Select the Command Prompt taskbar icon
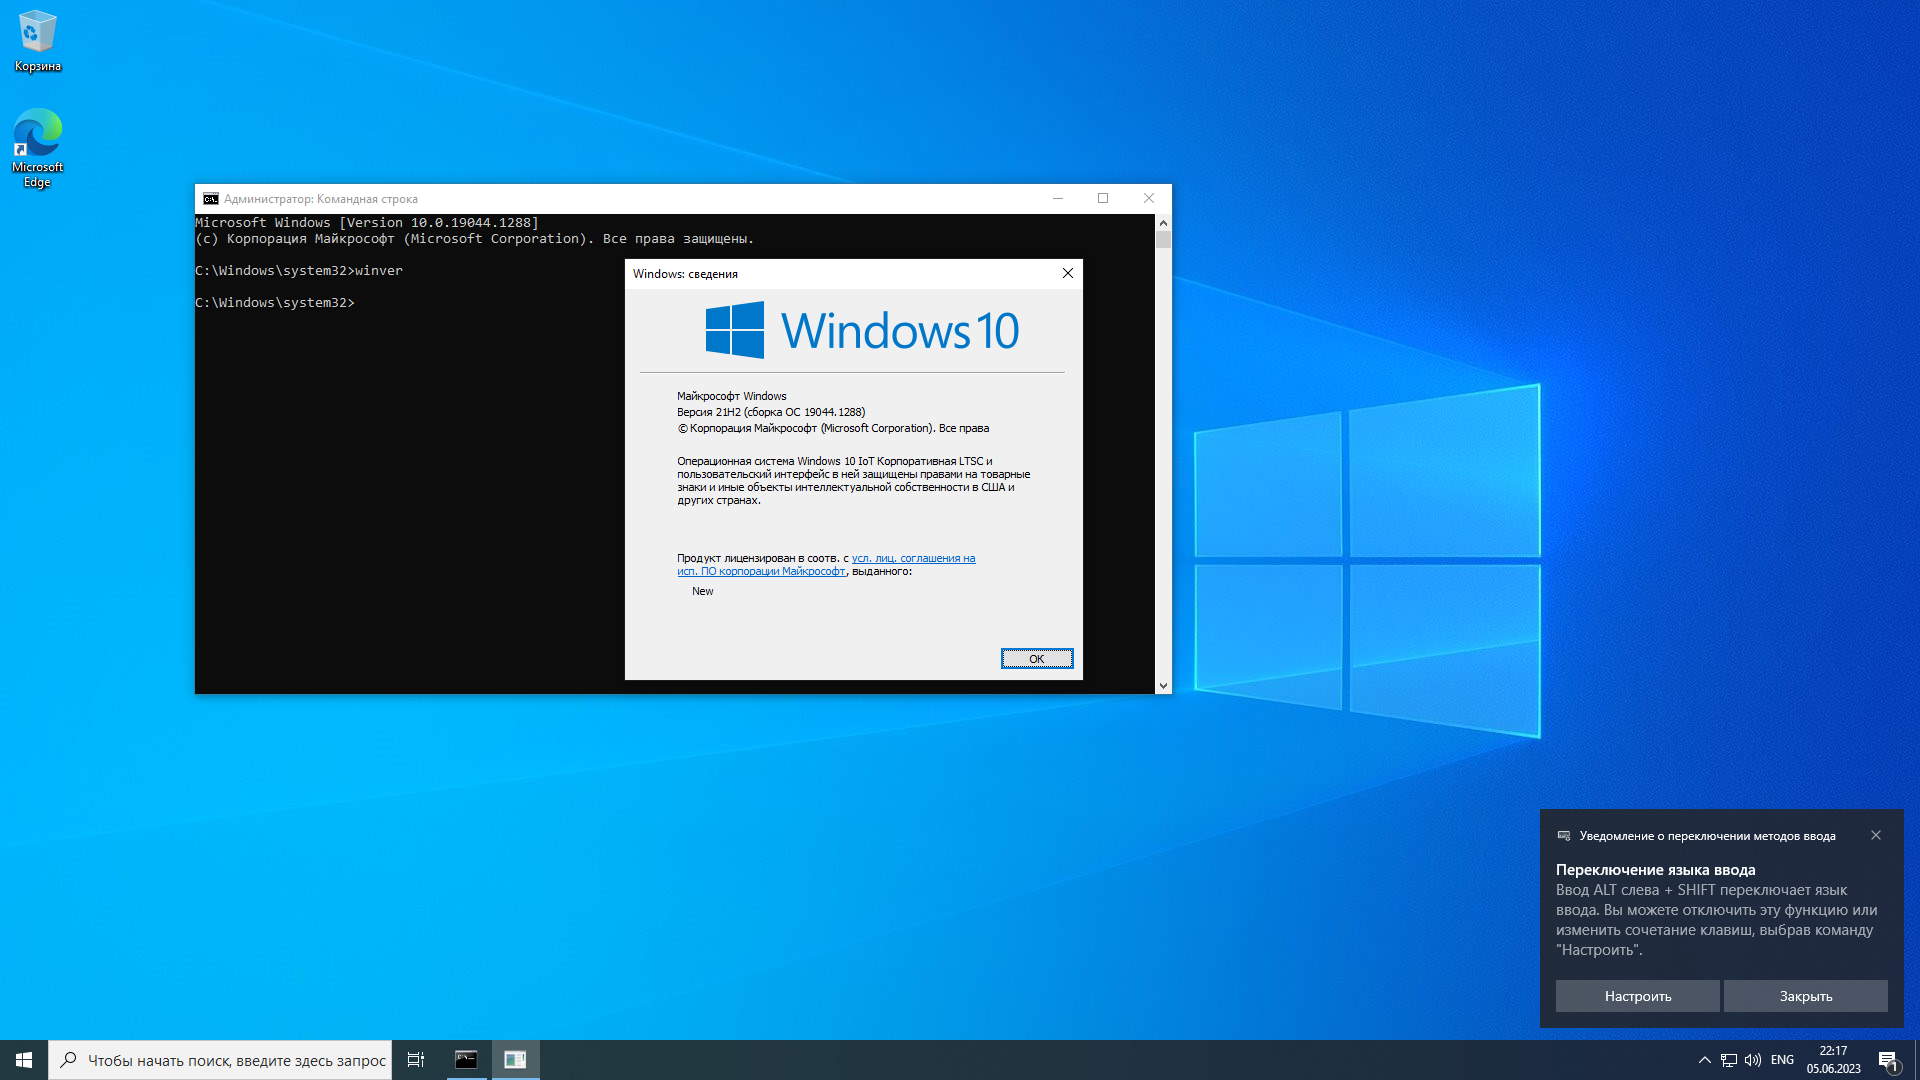Image resolution: width=1920 pixels, height=1080 pixels. 463,1059
